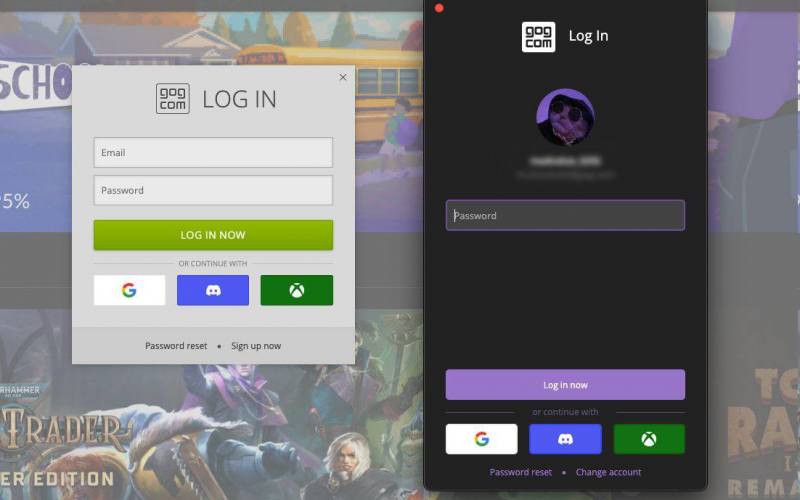Open Password reset link in light dialog
Viewport: 800px width, 500px height.
point(176,346)
